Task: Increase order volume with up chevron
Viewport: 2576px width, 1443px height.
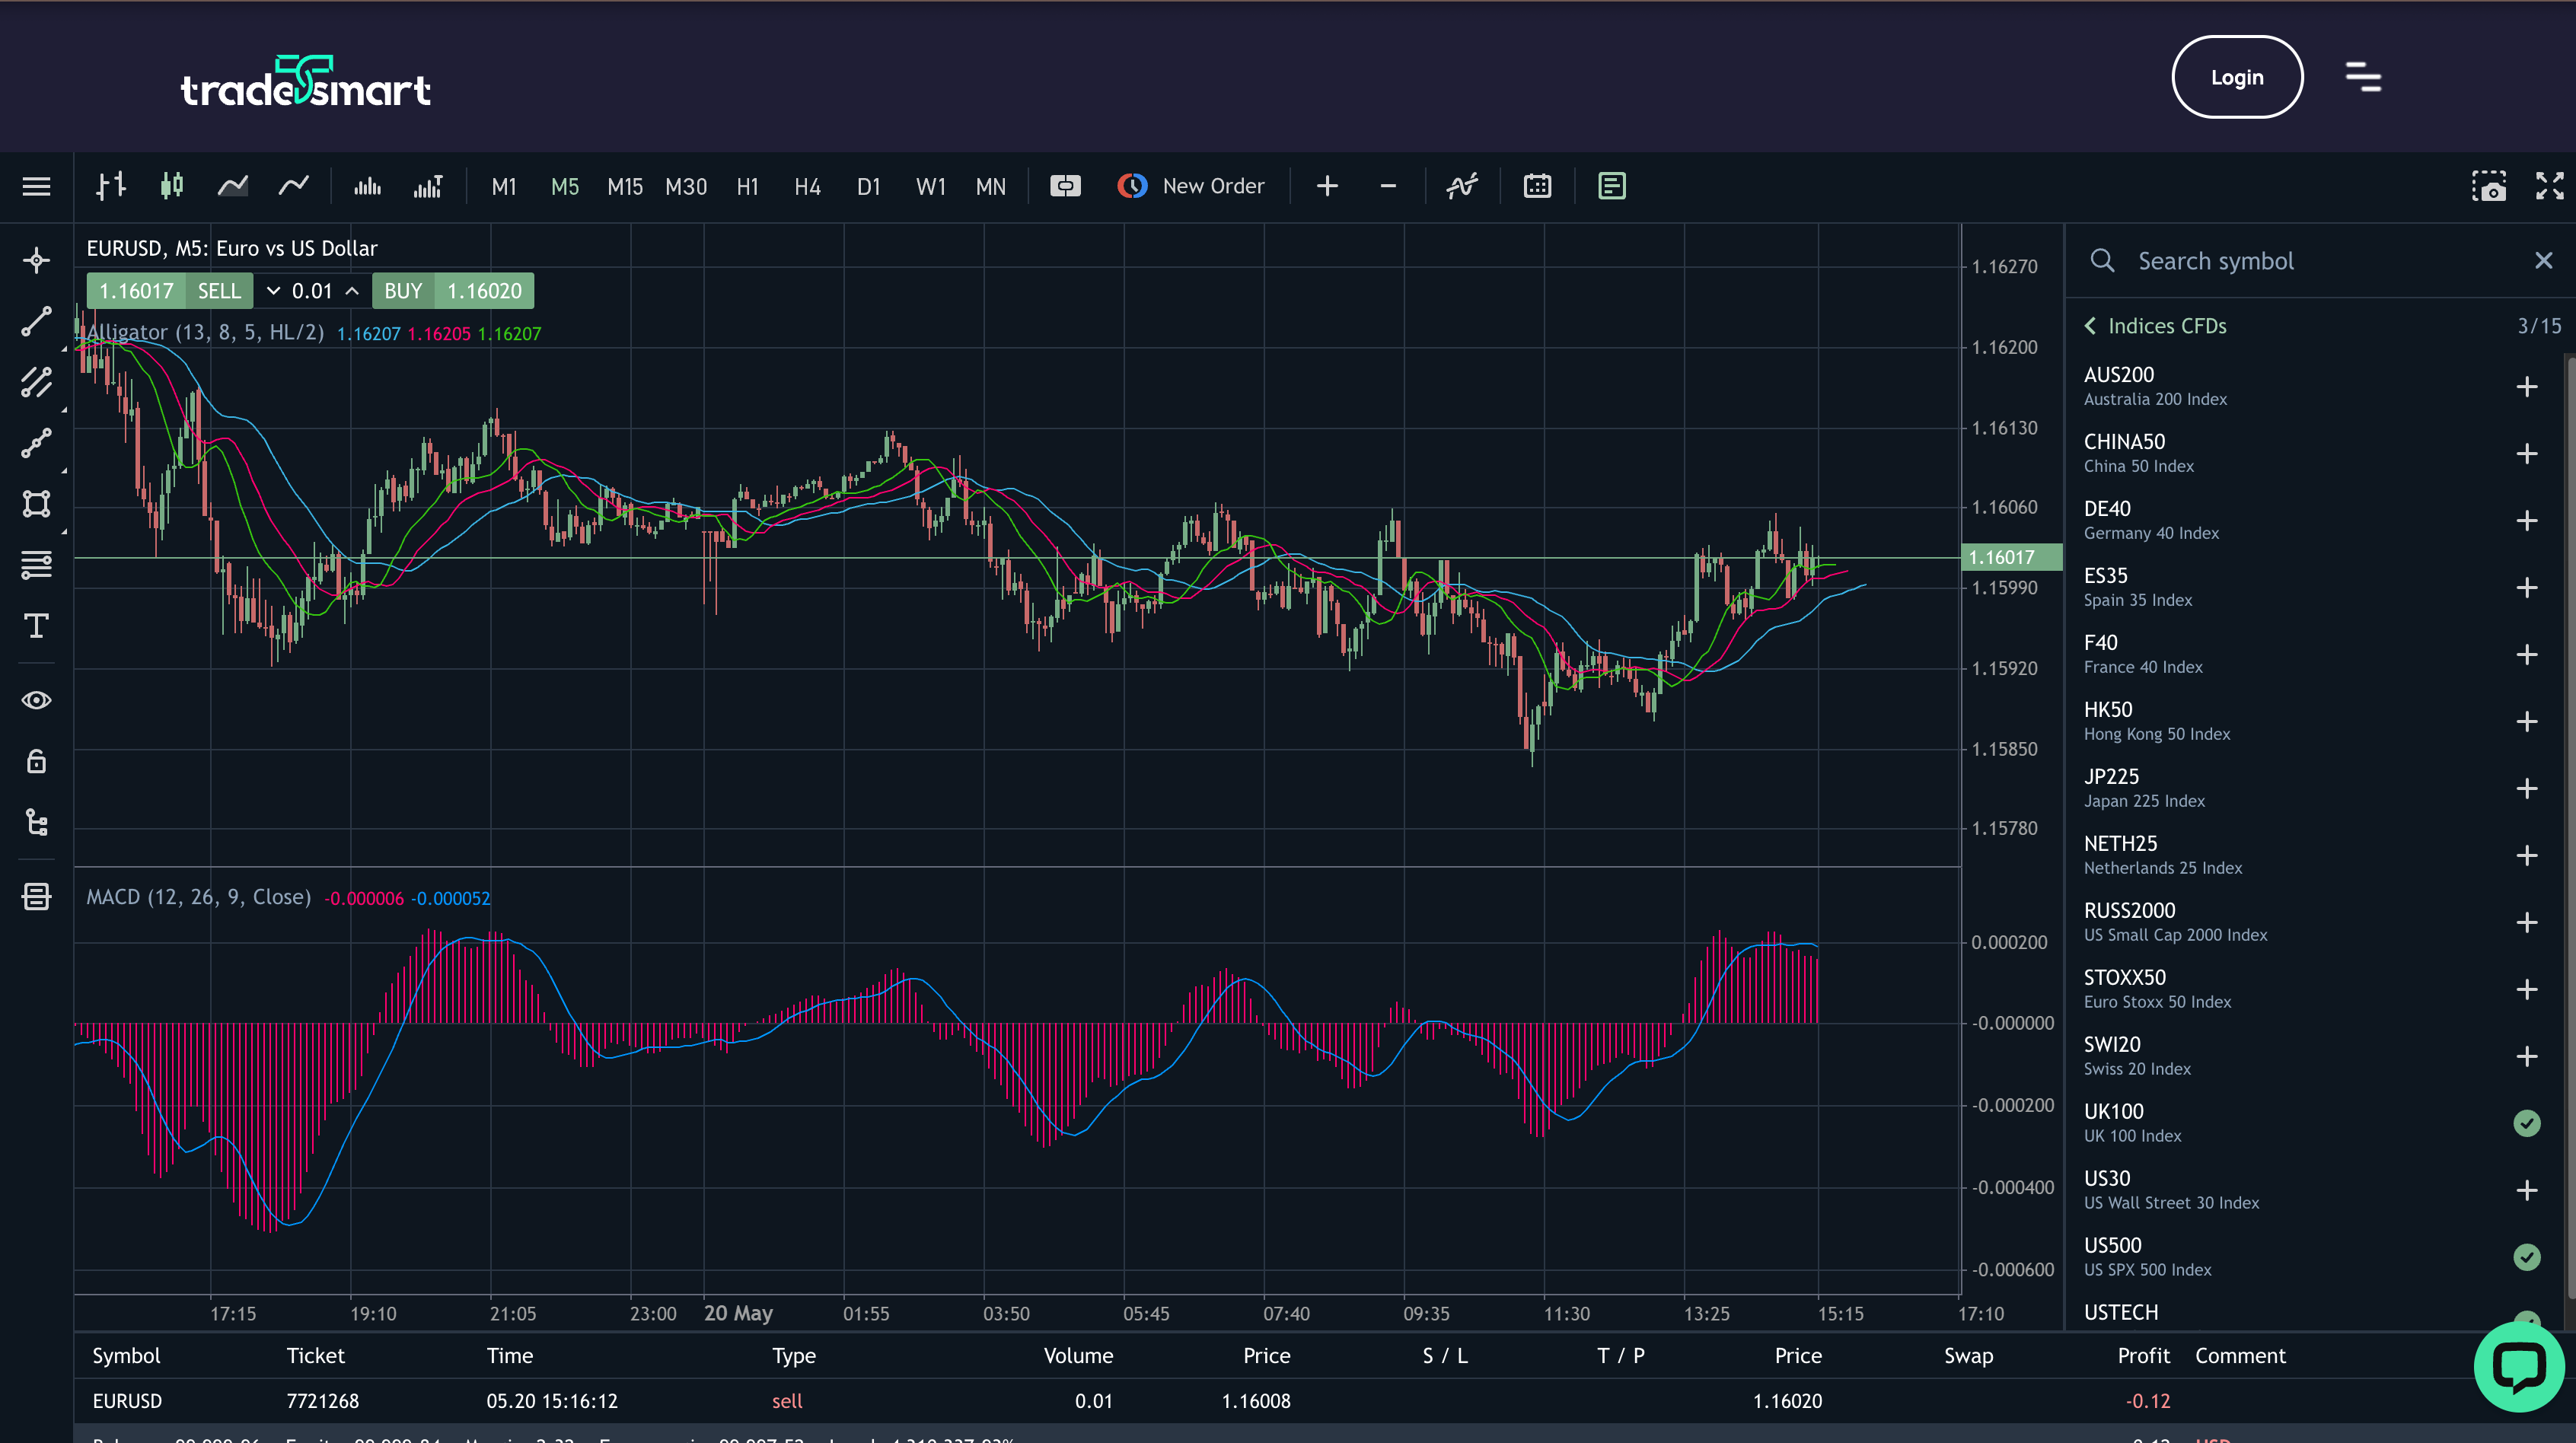Action: (x=352, y=291)
